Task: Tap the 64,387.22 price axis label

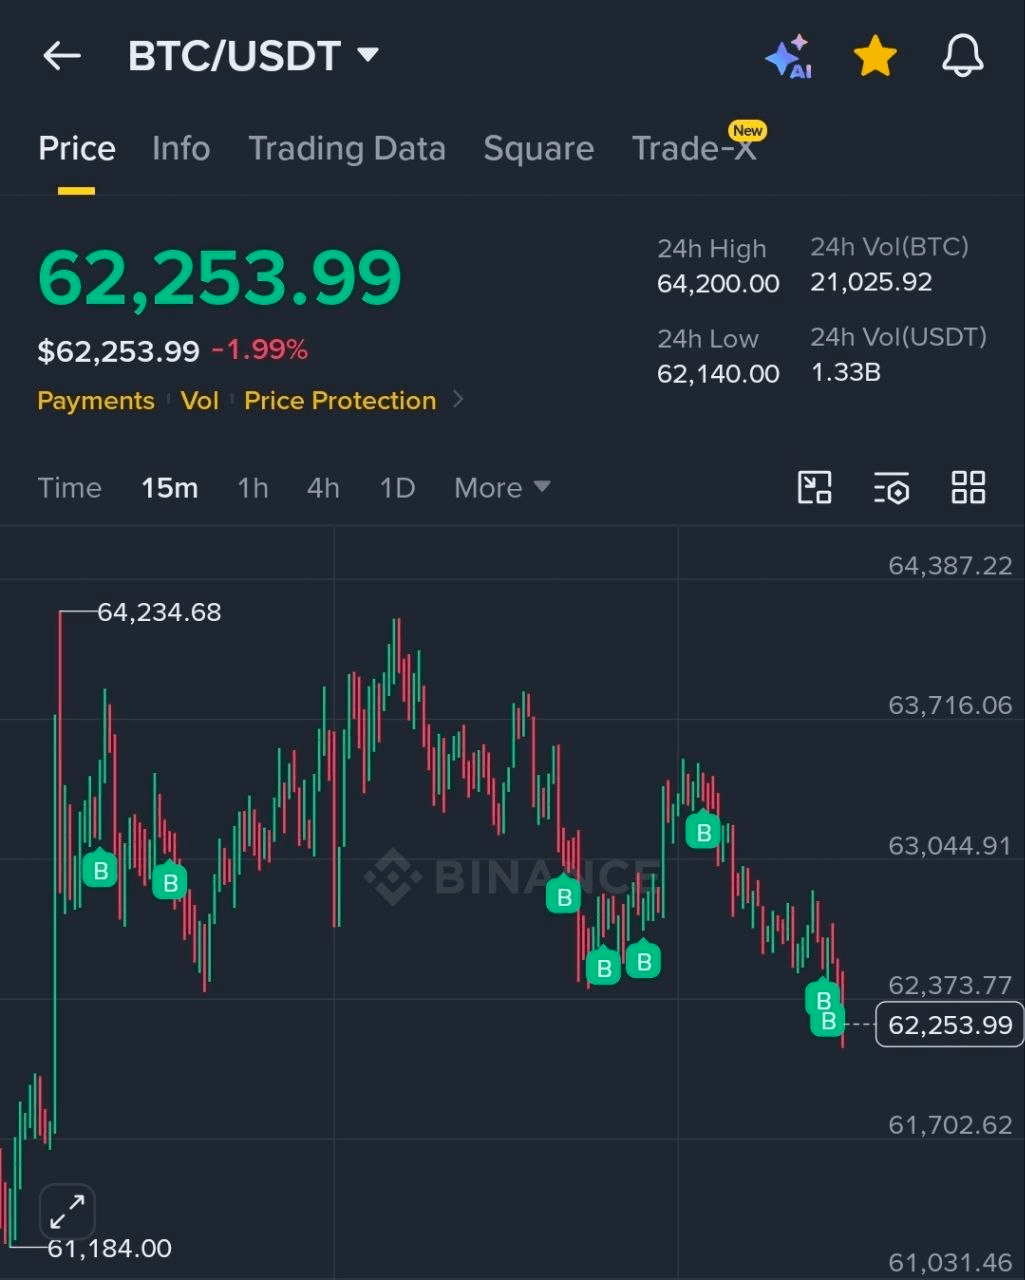Action: 950,566
